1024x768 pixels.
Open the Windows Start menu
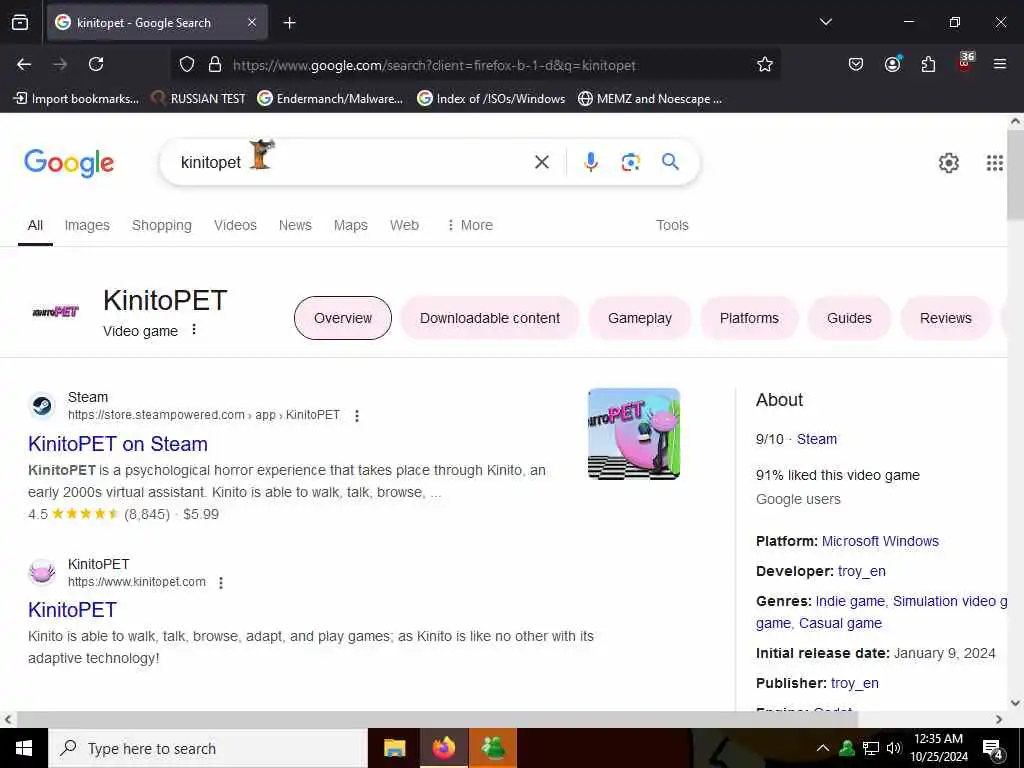coord(24,748)
